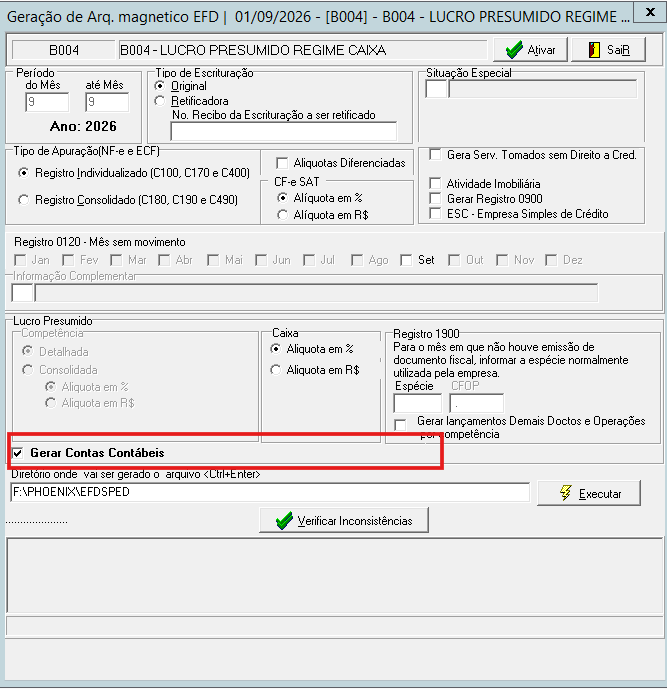Click the green checkmark icon on Ativar
Image resolution: width=667 pixels, height=689 pixels.
(514, 50)
